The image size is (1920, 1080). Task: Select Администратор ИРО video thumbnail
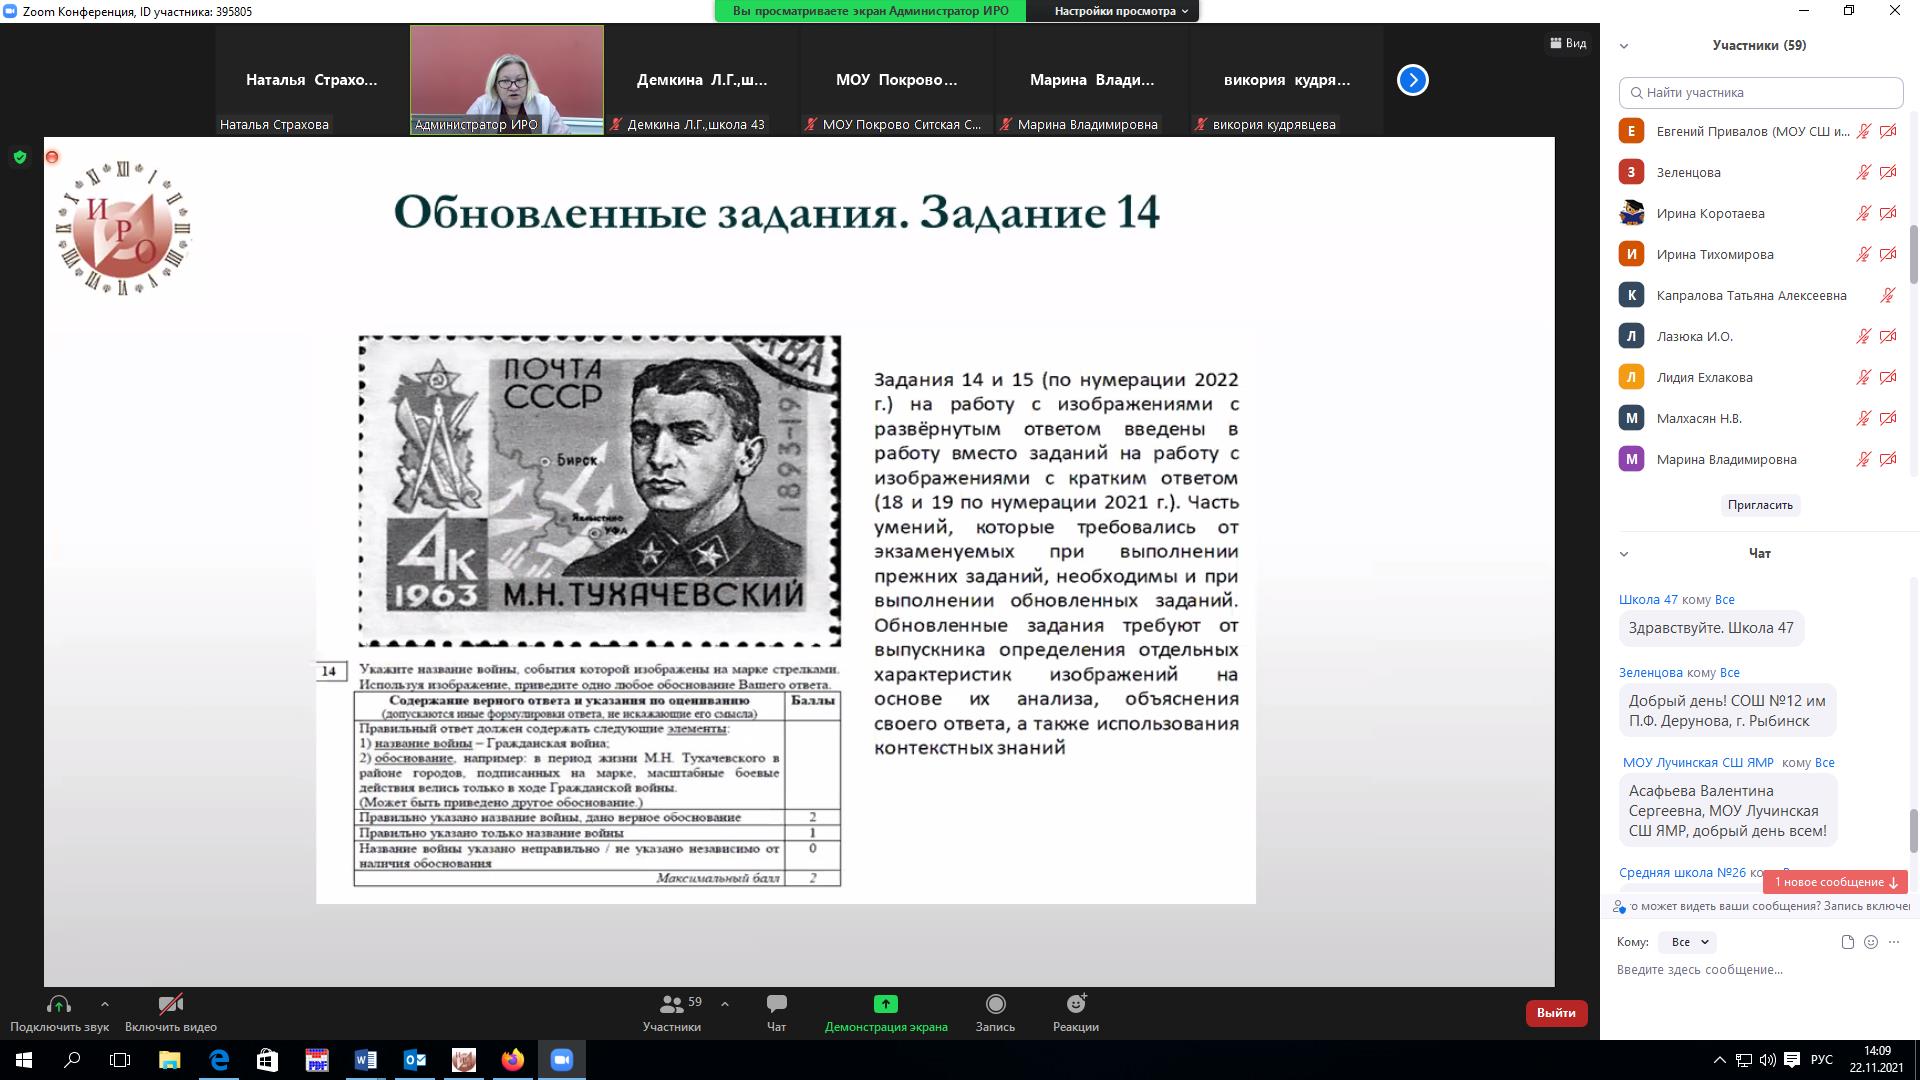[x=507, y=80]
